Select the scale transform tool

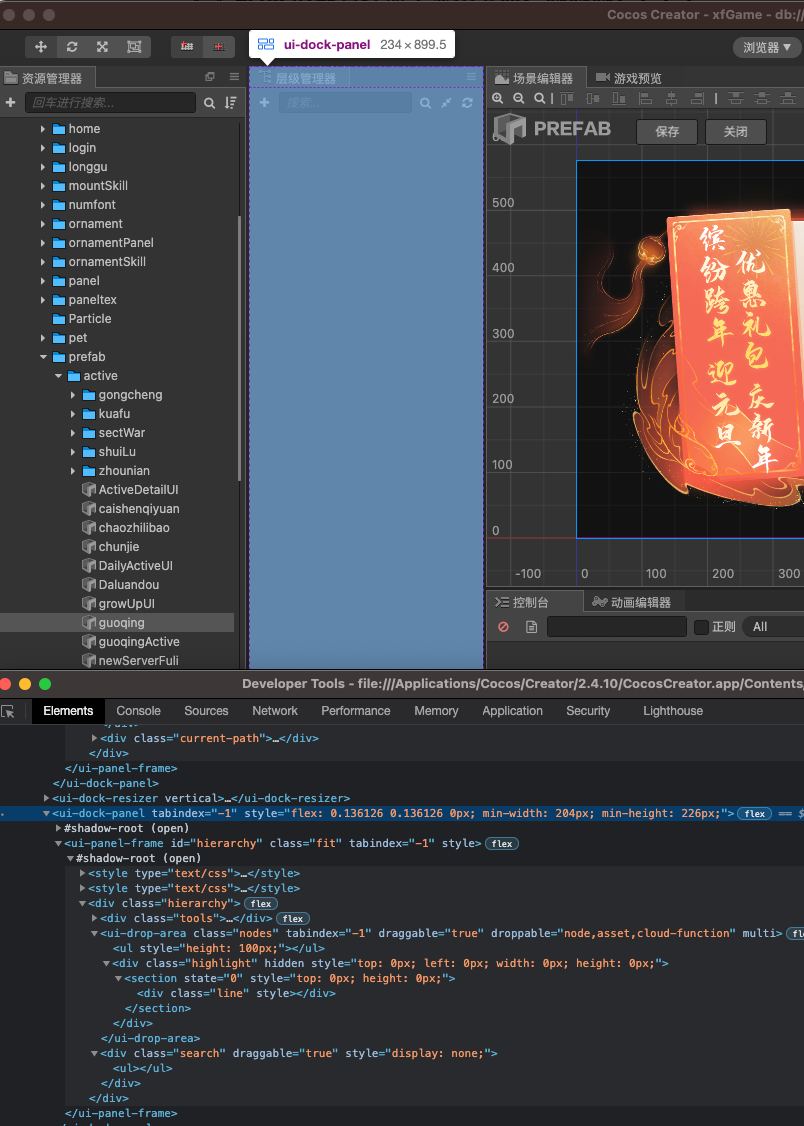103,47
